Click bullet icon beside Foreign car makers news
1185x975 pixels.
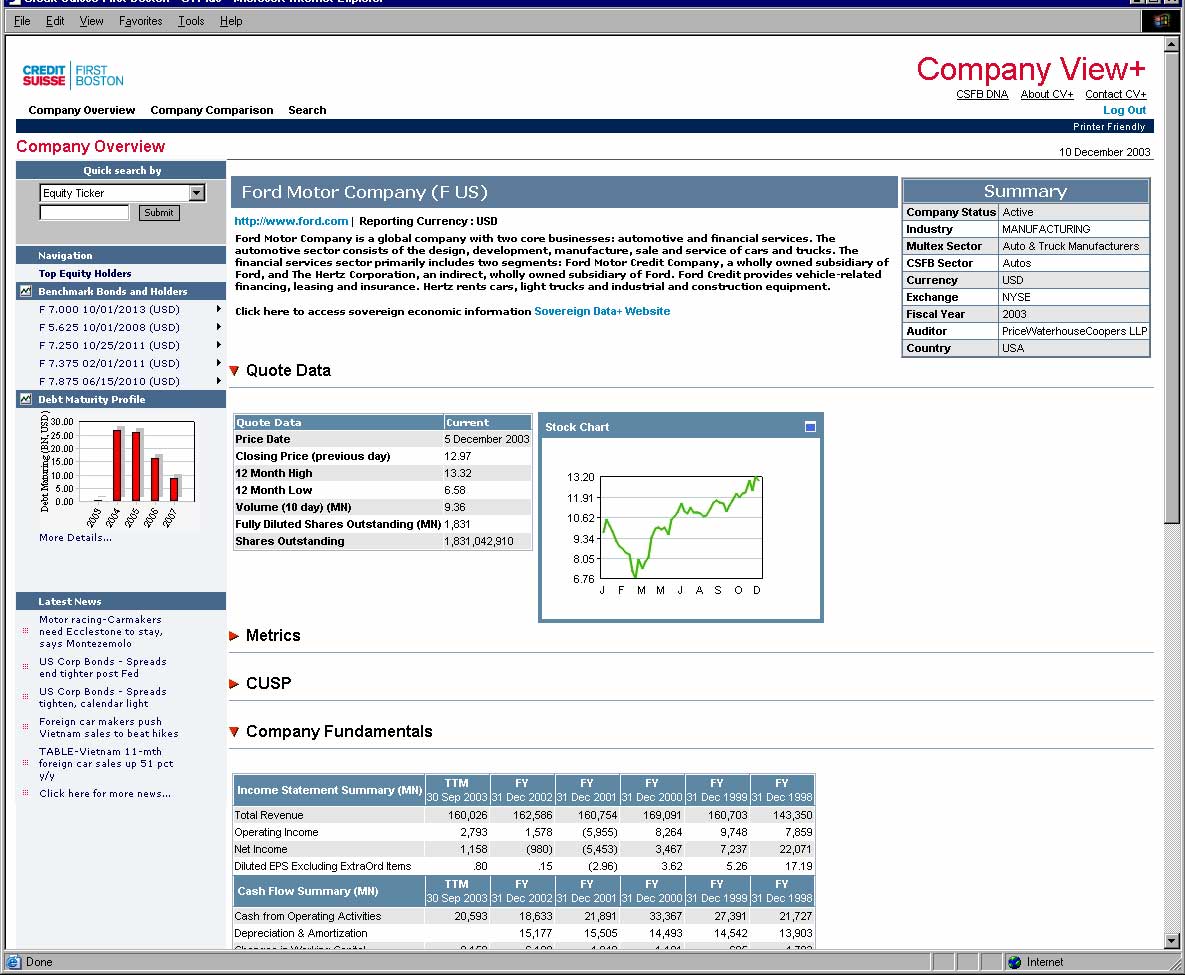click(26, 727)
